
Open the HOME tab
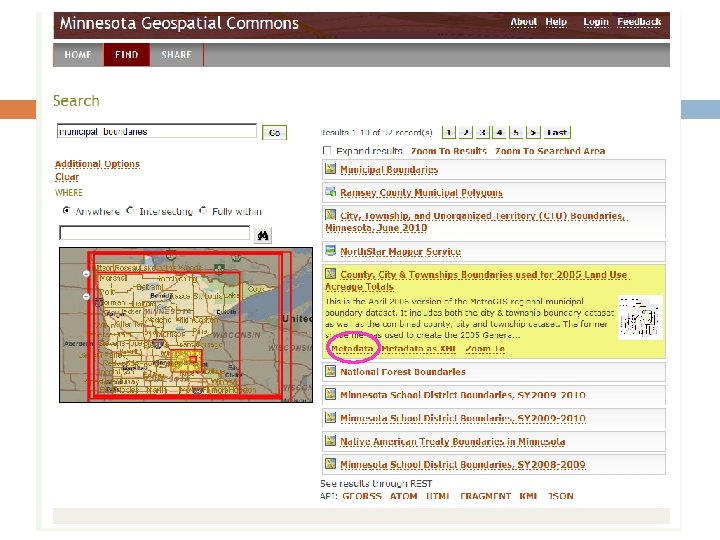click(78, 55)
